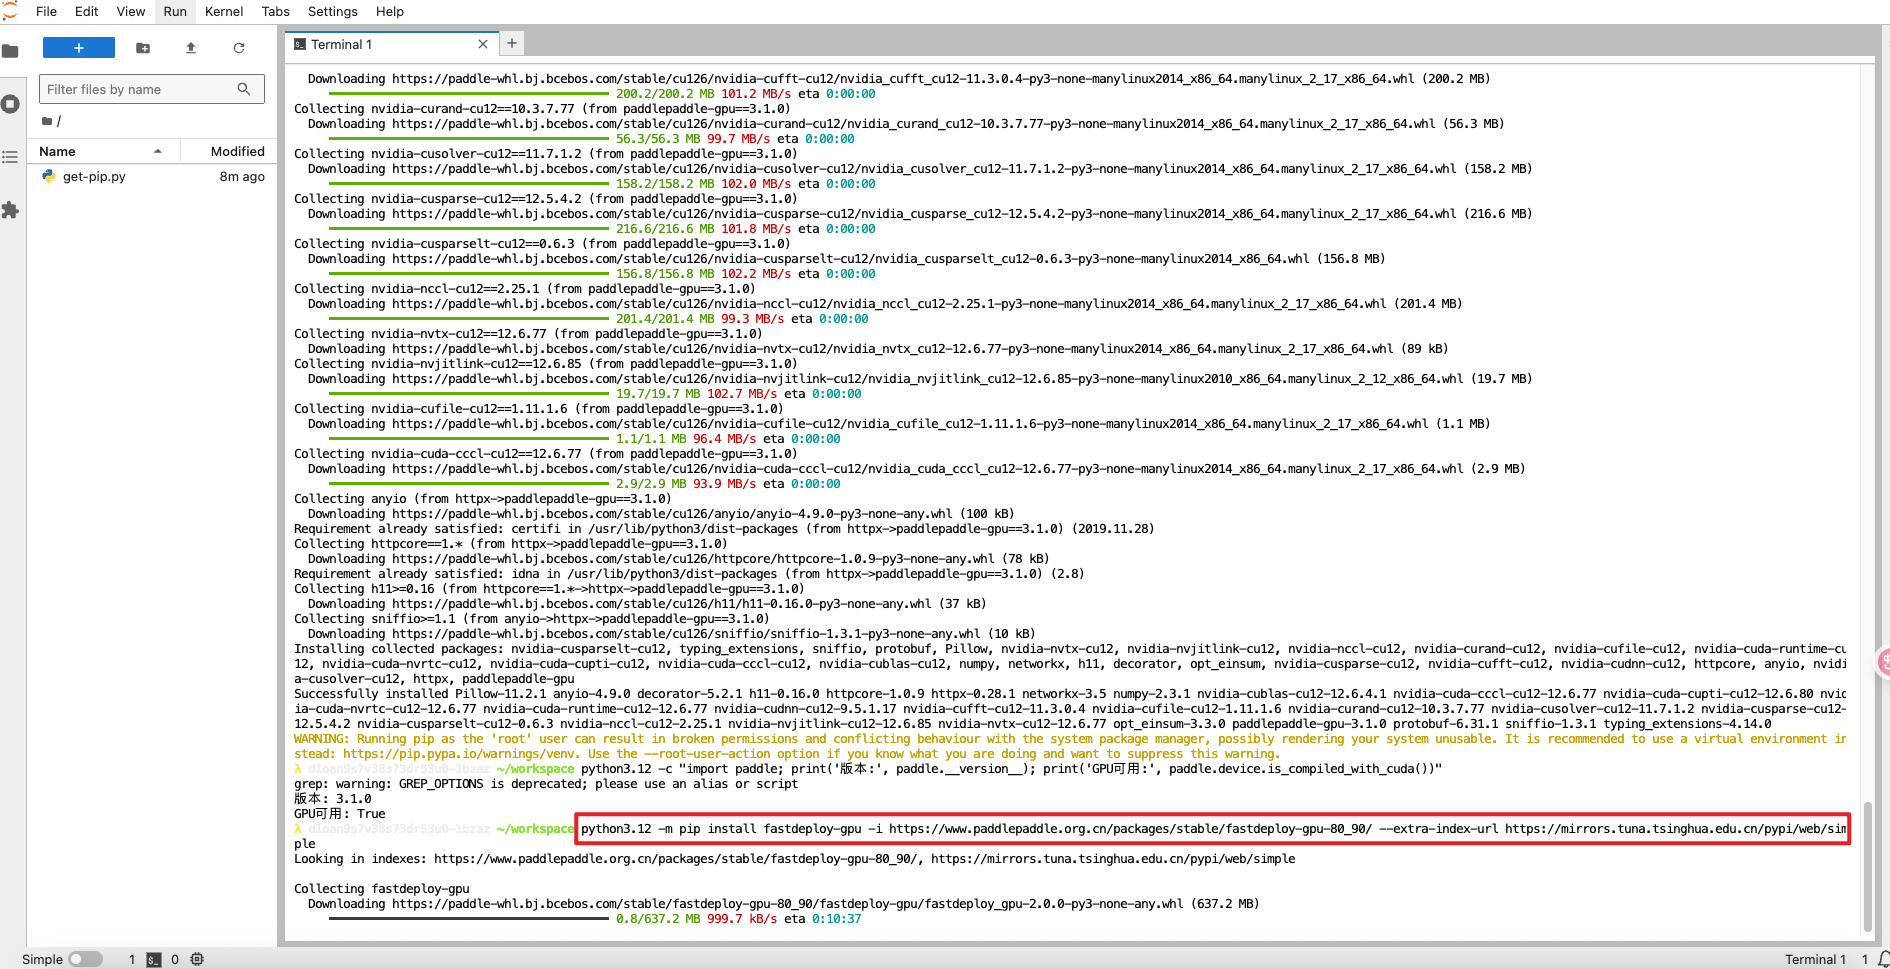Viewport: 1890px width, 969px height.
Task: Add a new tab with plus button
Action: pos(512,43)
